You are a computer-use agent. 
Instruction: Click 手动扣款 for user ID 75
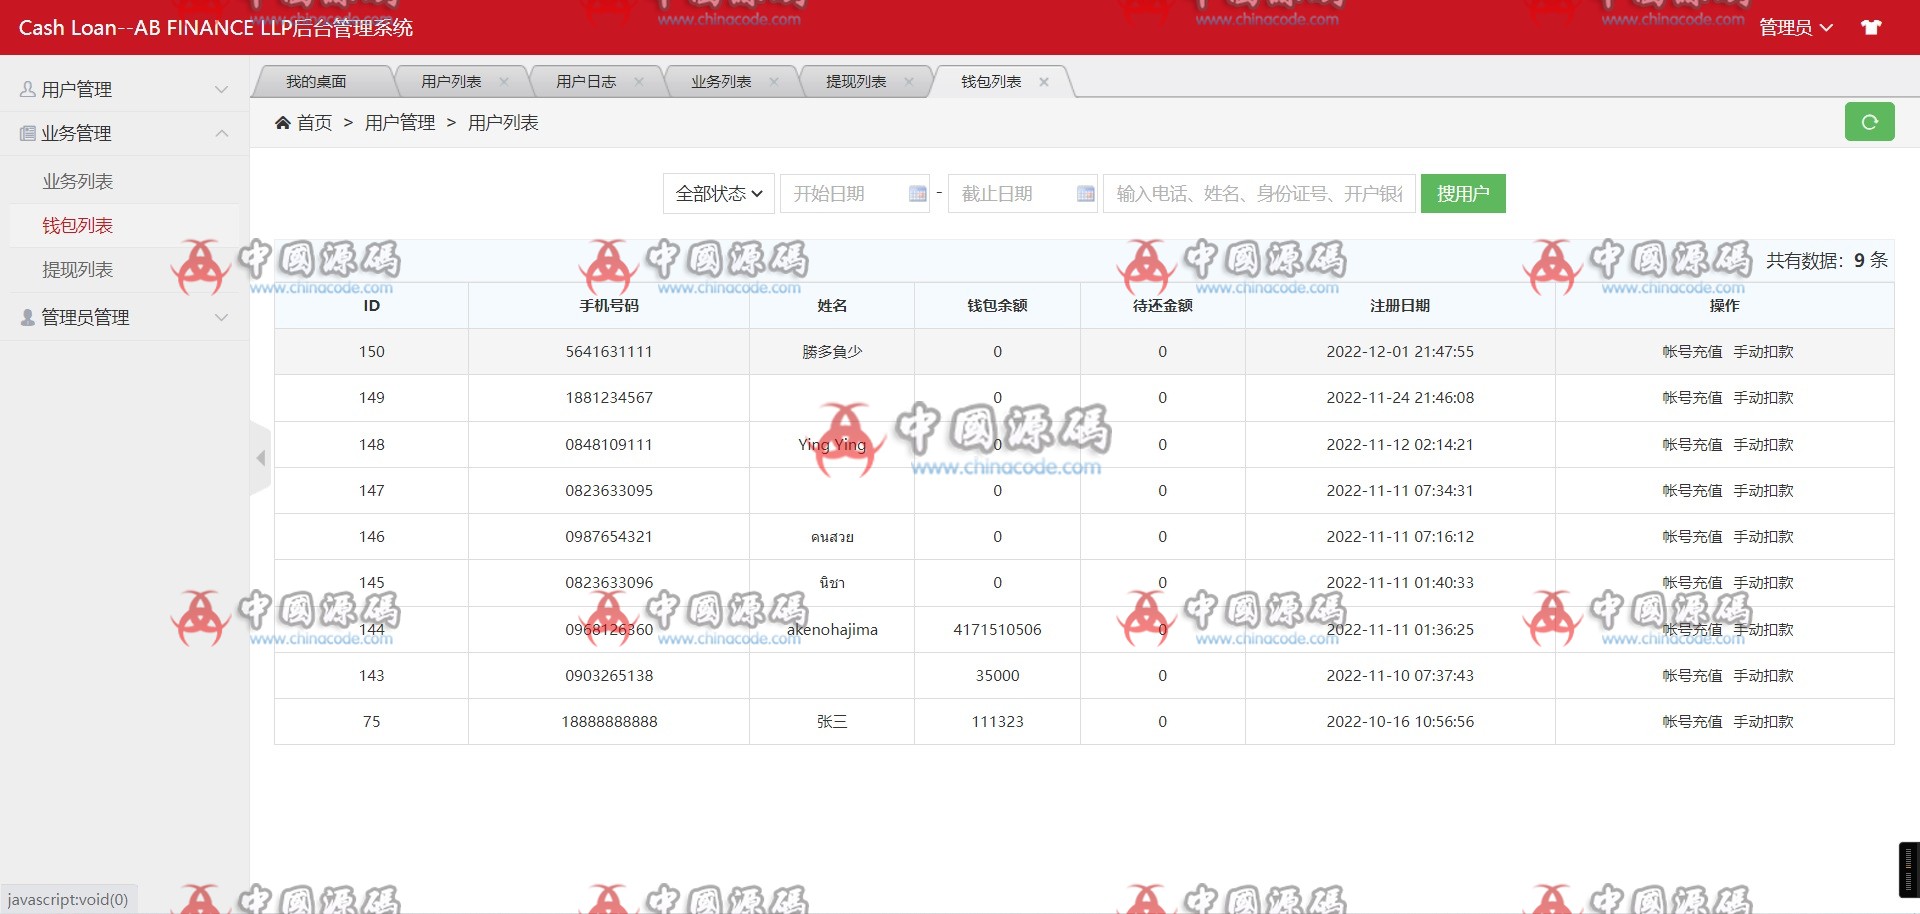1763,722
